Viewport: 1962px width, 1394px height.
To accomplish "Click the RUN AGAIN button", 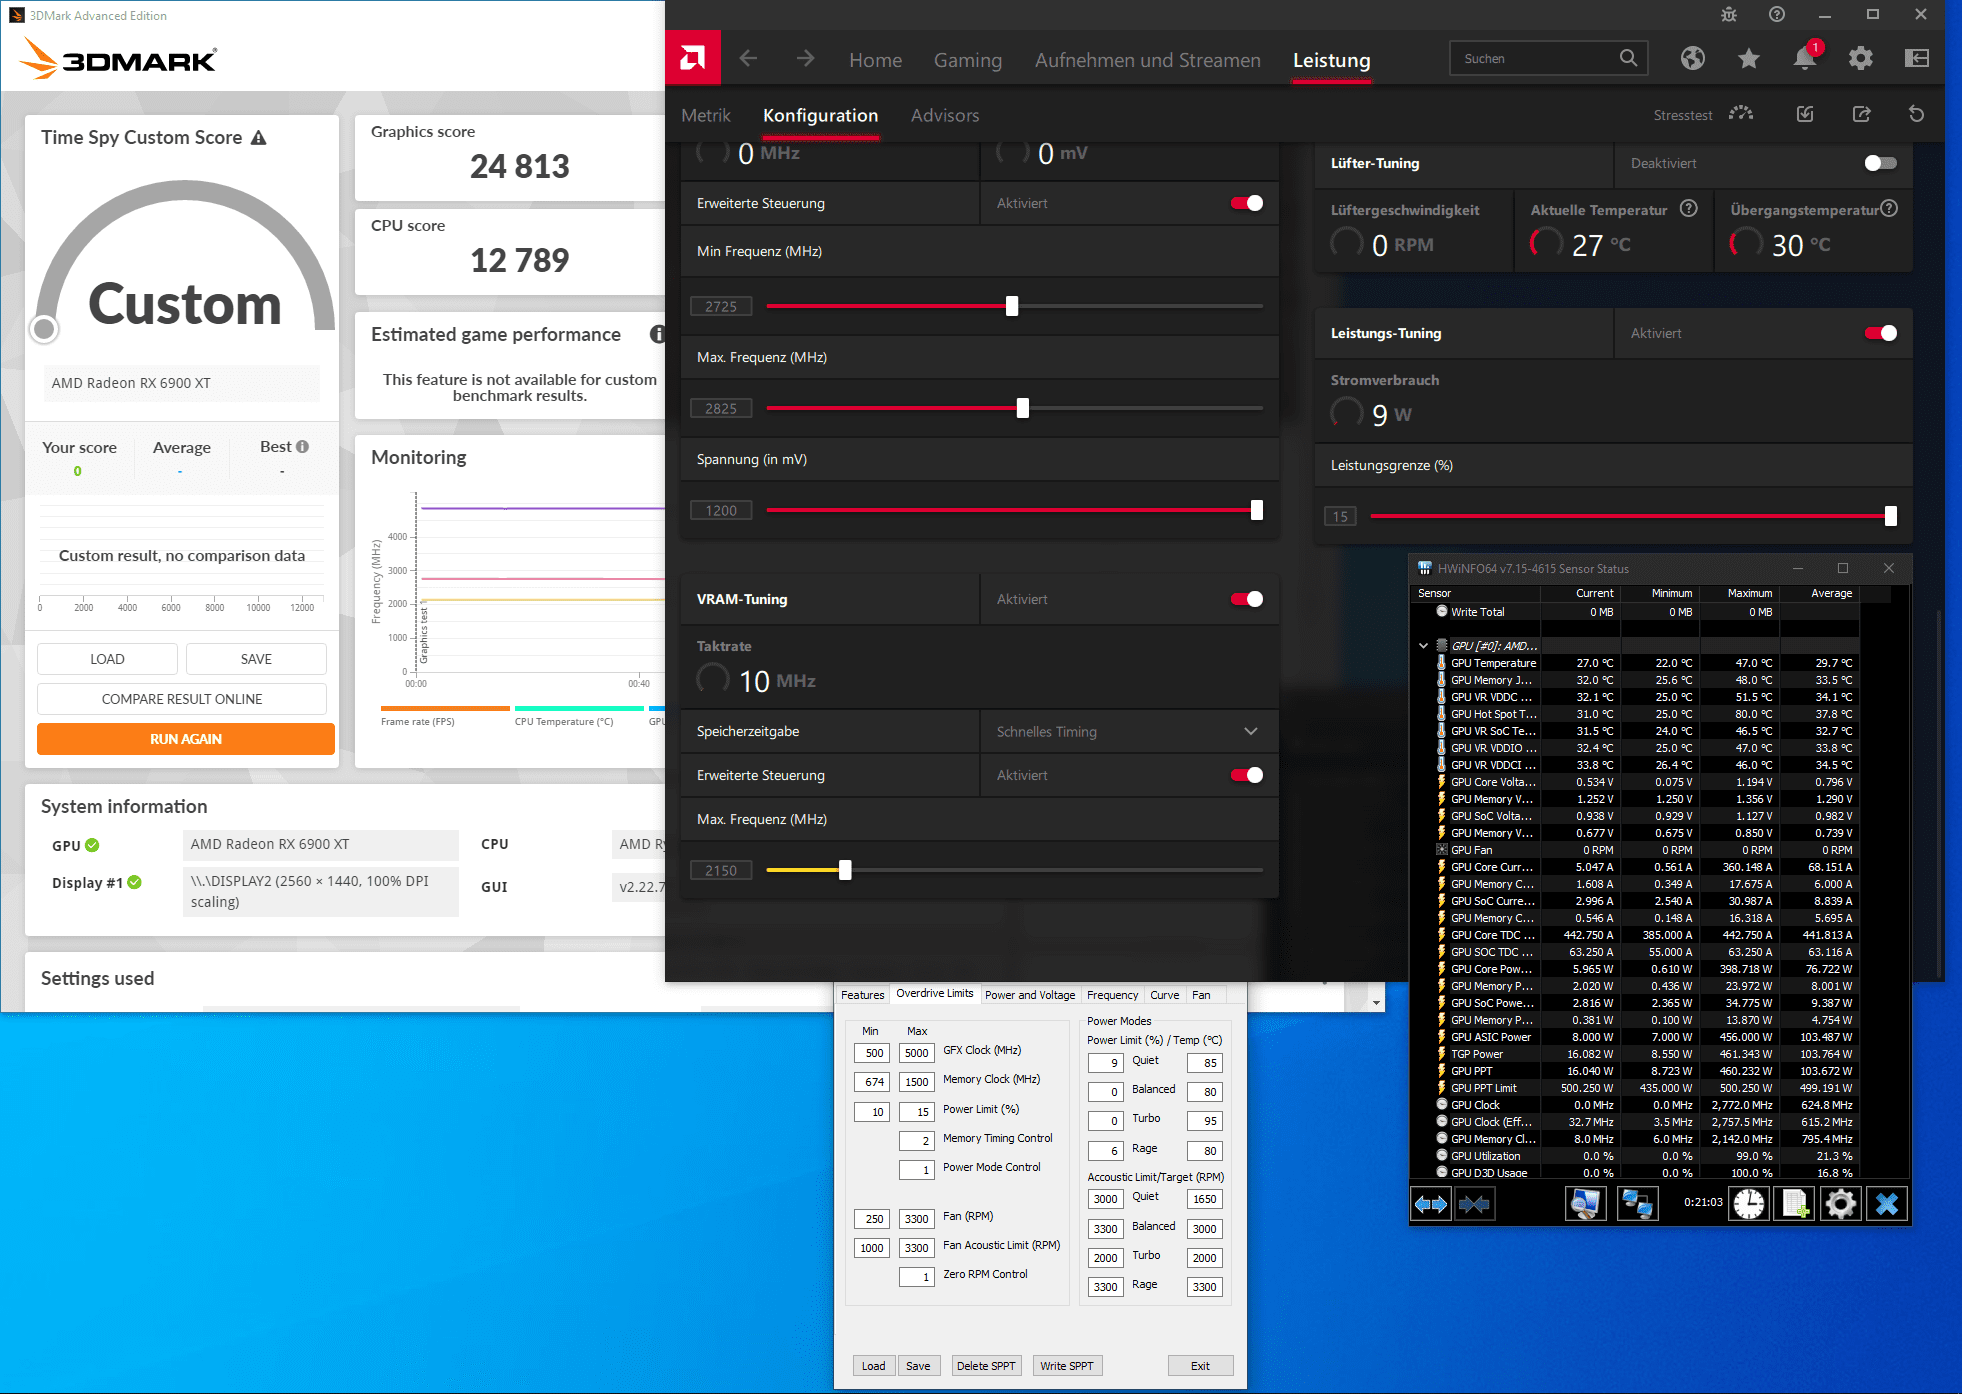I will tap(186, 739).
